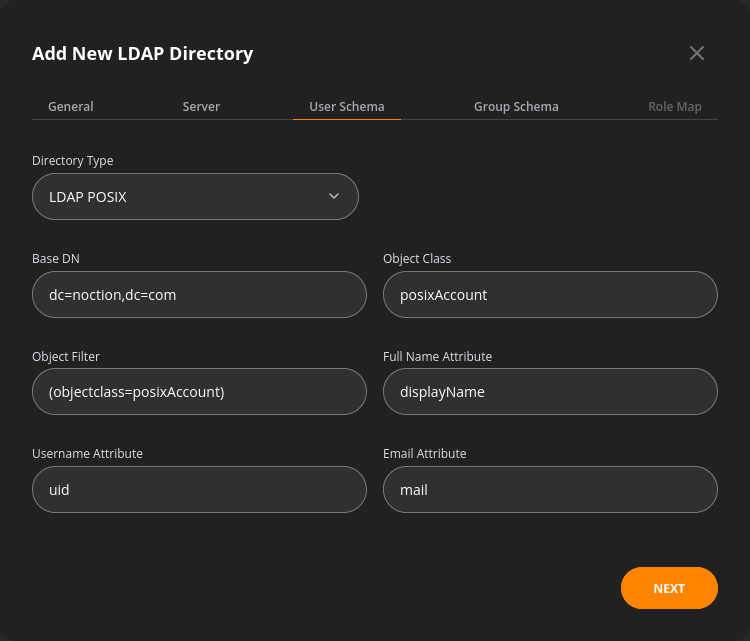Open the LDAP POSIX dropdown
This screenshot has height=641, width=750.
(195, 197)
